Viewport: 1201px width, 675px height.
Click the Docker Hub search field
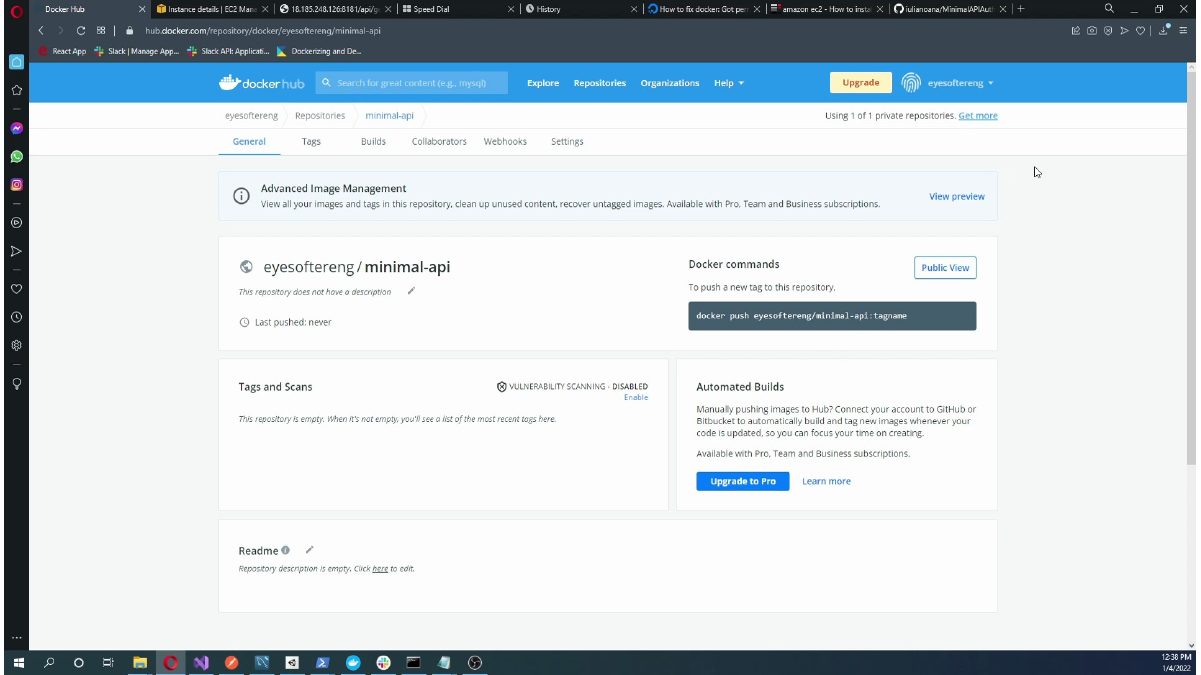412,83
